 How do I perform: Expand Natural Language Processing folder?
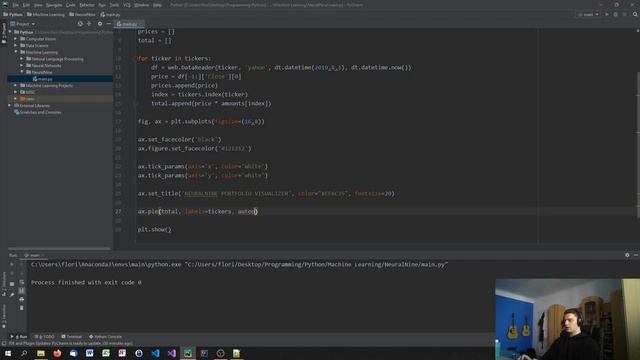click(x=22, y=59)
